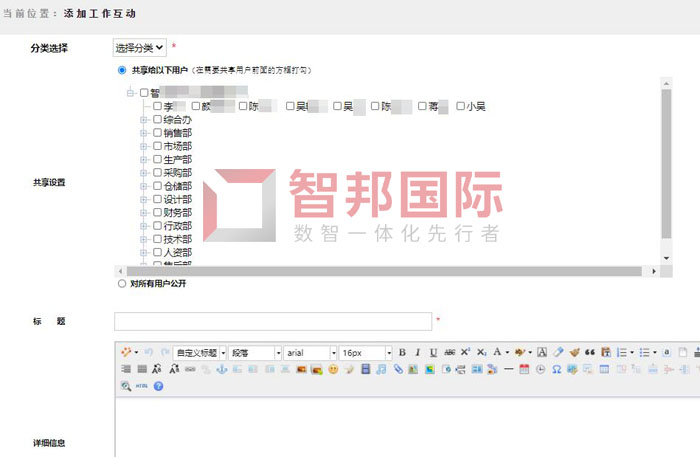Collapse the root company tree node

[x=130, y=93]
